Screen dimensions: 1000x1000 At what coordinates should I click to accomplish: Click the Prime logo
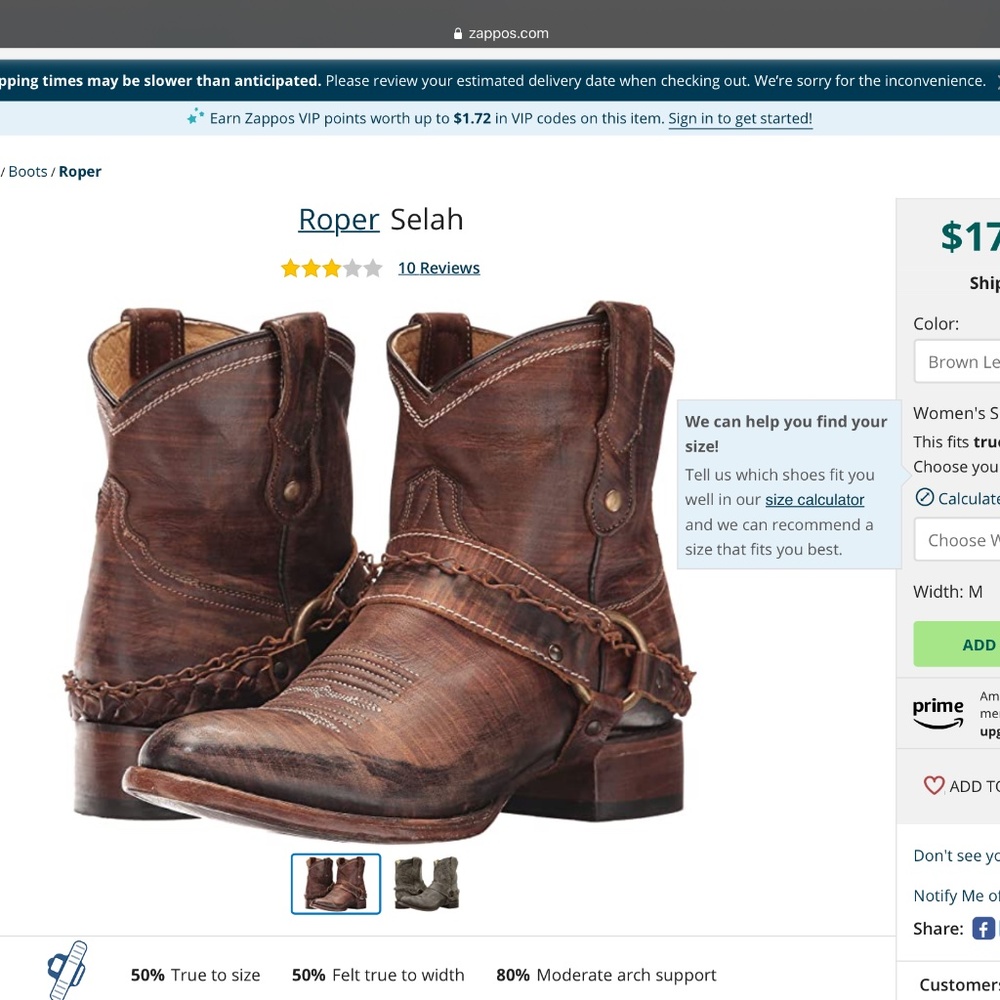[938, 712]
